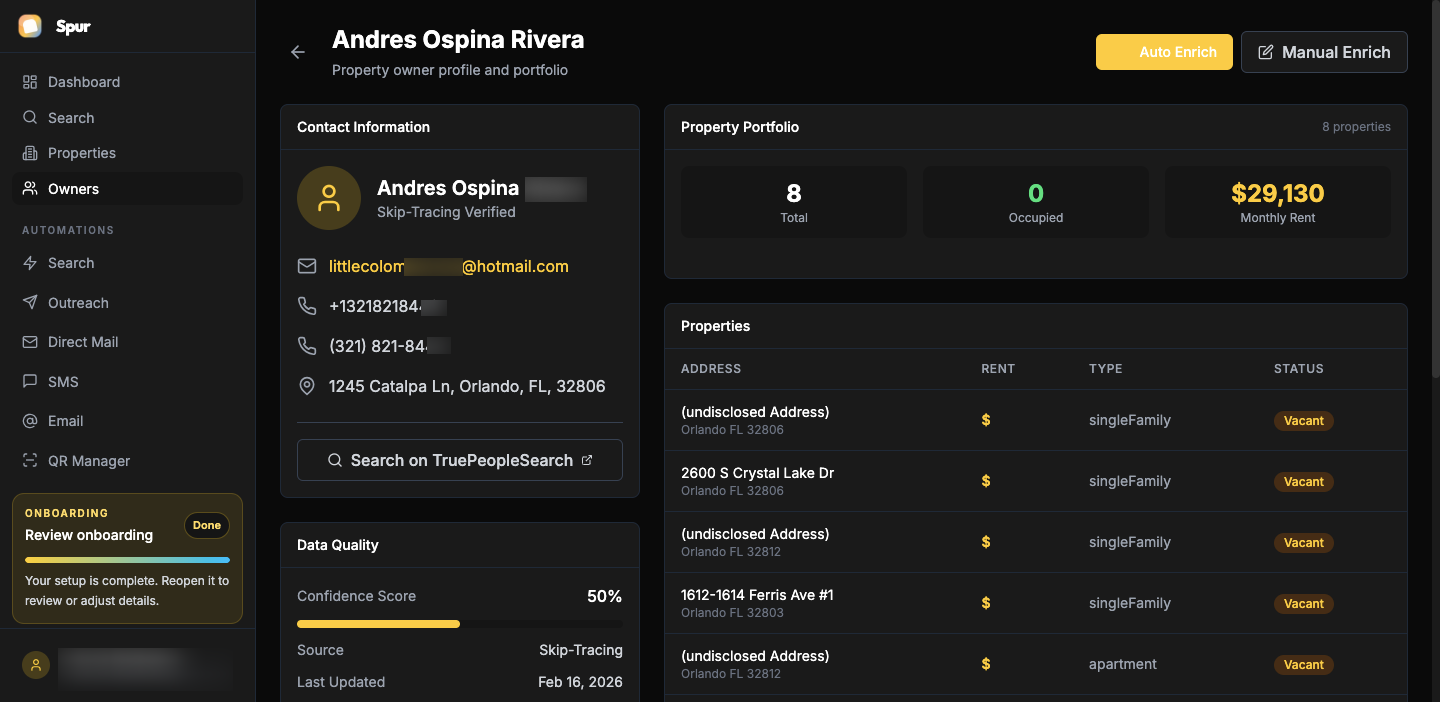This screenshot has height=702, width=1440.
Task: Click the external link icon on TruePeopleSearch
Action: 587,460
